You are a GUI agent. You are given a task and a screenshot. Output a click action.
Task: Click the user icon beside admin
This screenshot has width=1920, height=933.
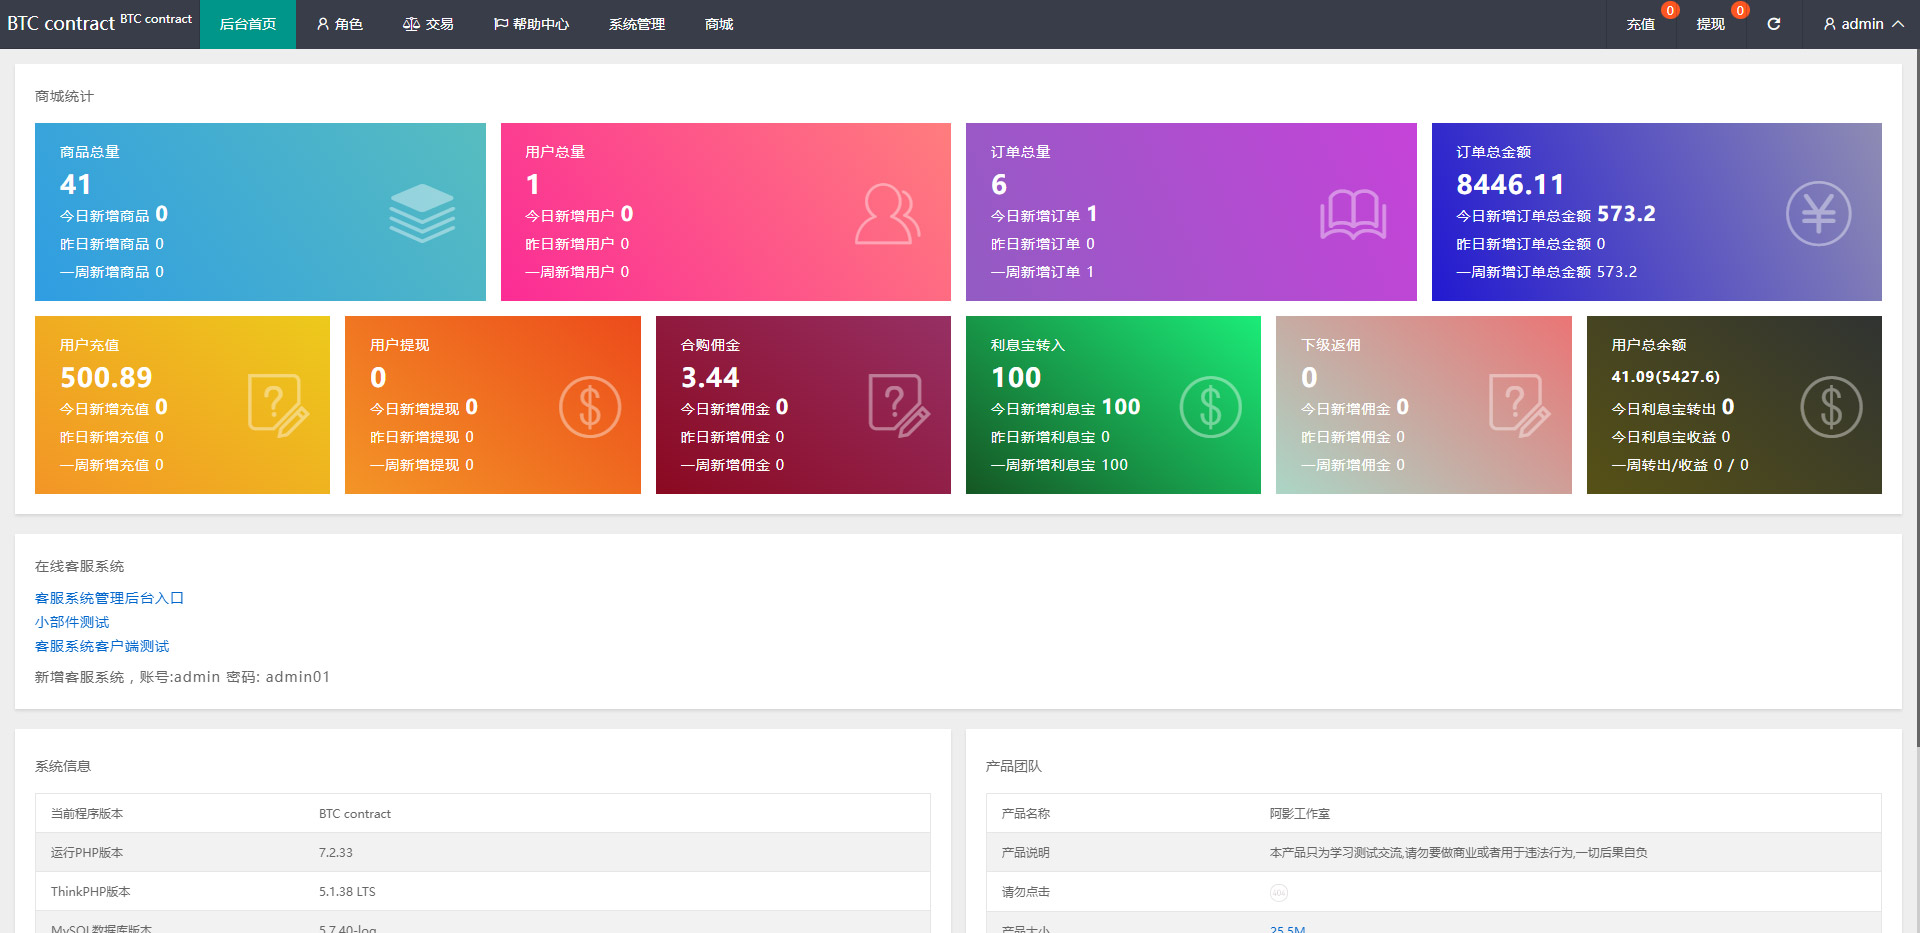1829,24
